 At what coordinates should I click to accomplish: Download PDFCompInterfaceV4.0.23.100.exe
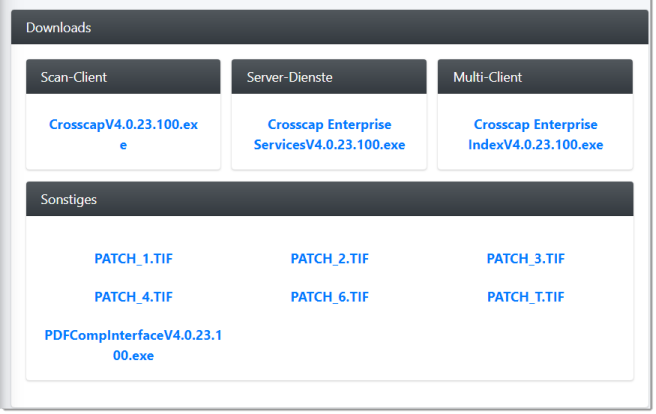(133, 345)
